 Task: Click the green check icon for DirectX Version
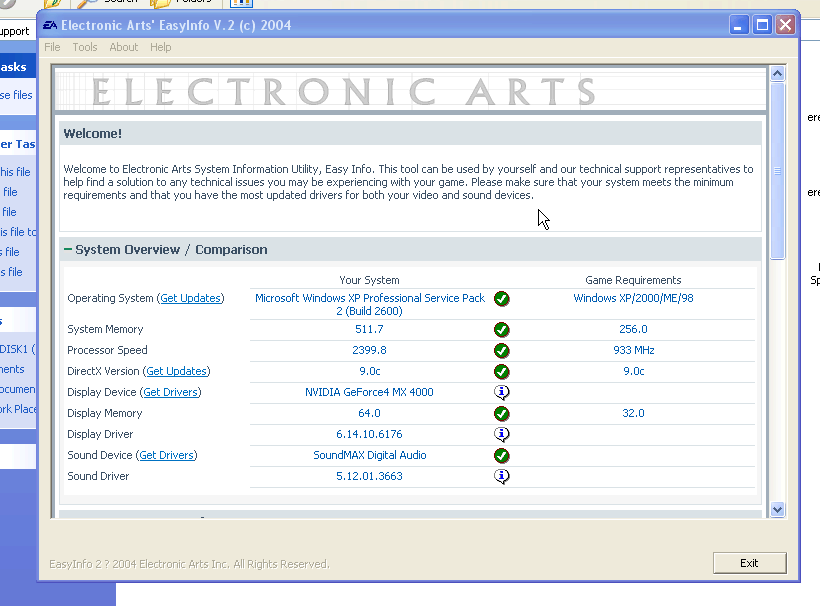502,371
